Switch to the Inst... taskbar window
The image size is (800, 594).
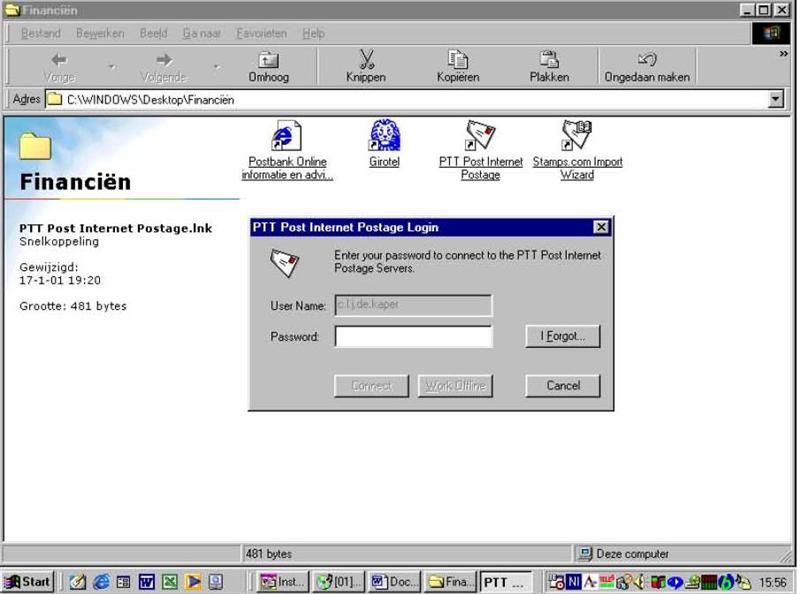(282, 582)
